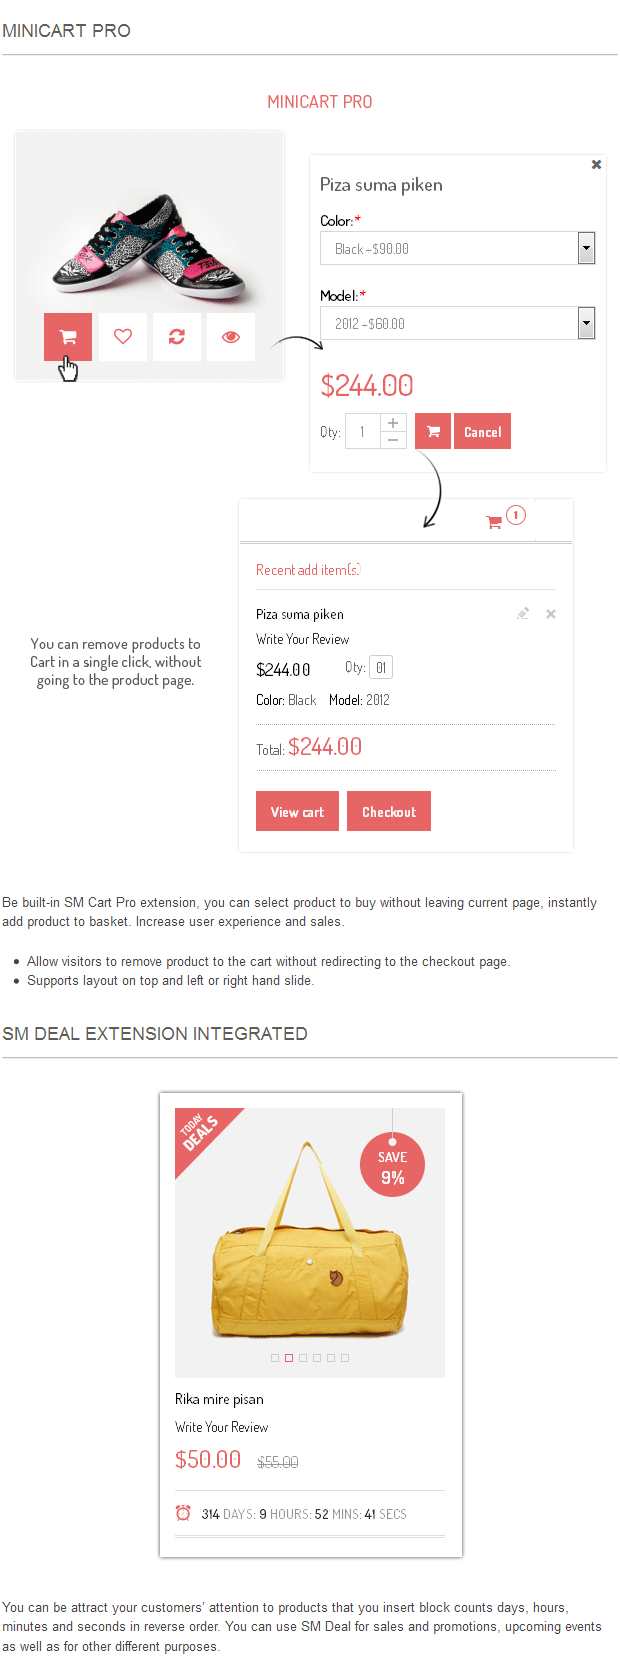620x1673 pixels.
Task: Click the View cart button
Action: tap(297, 812)
